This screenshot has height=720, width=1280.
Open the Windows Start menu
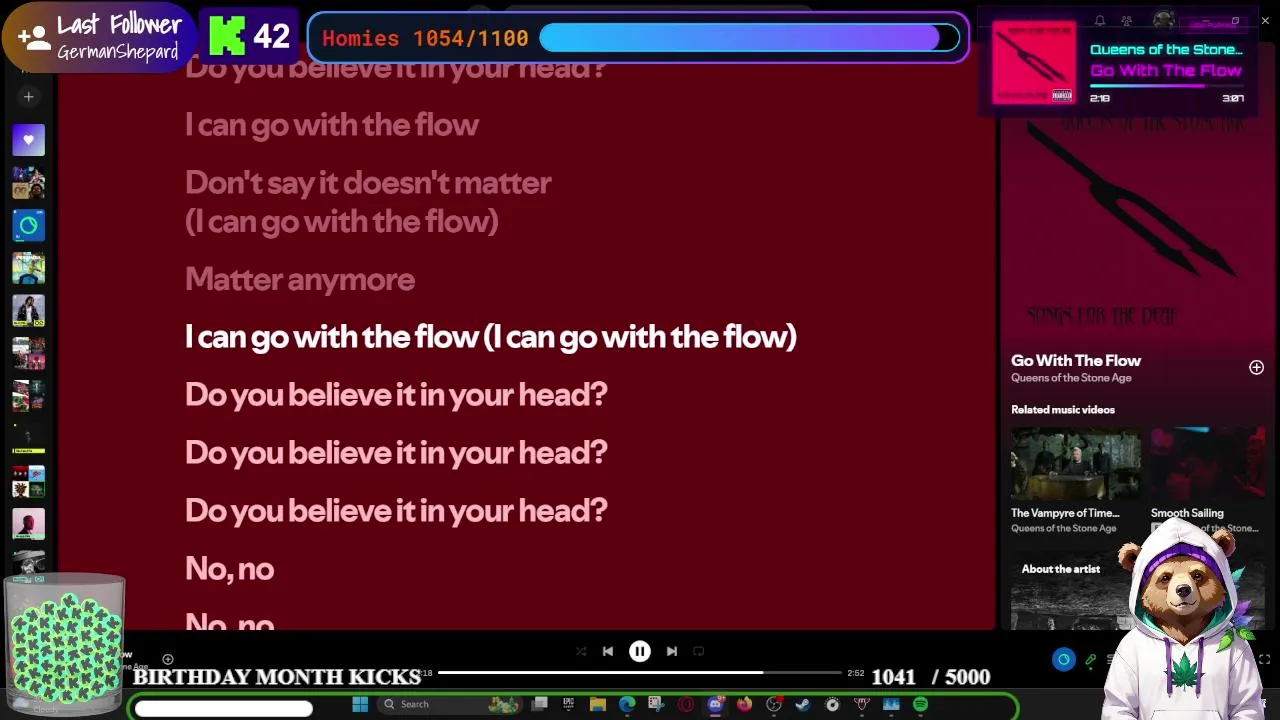tap(360, 704)
